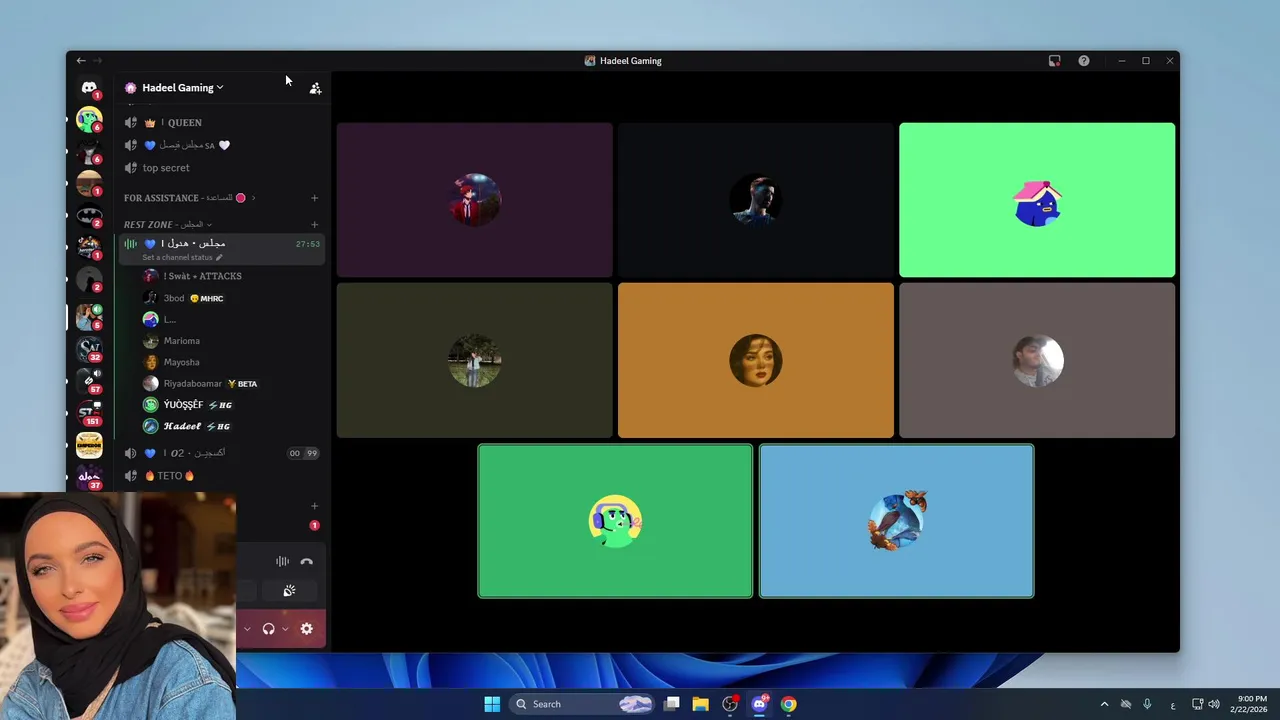This screenshot has height=720, width=1280.
Task: Select user ÝÙÒŞŞÈF in voice list
Action: click(x=232, y=405)
